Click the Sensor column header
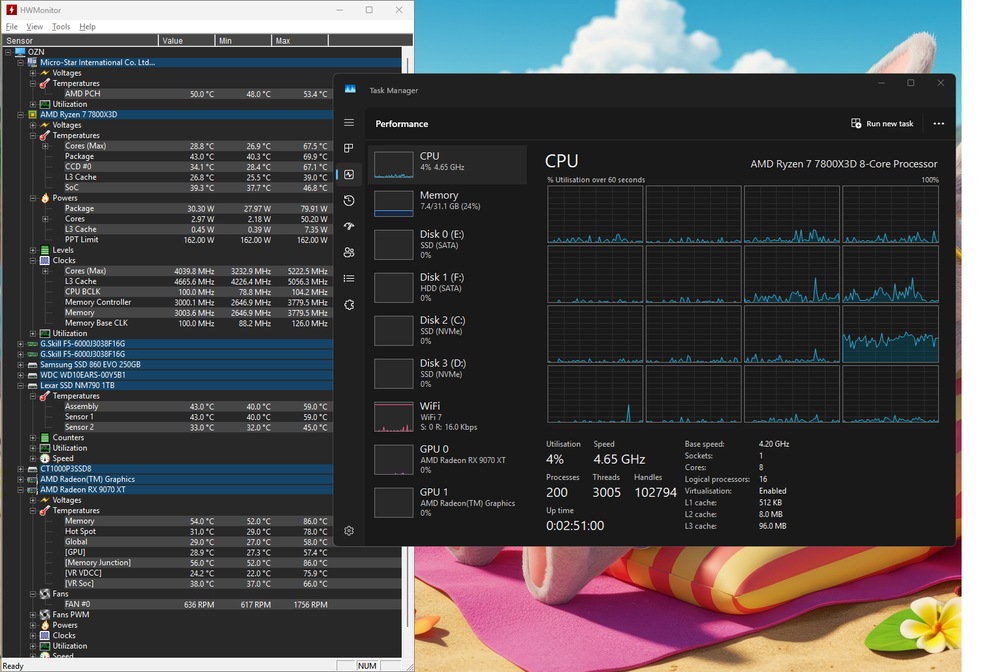Screen dimensions: 1000x672 80,40
